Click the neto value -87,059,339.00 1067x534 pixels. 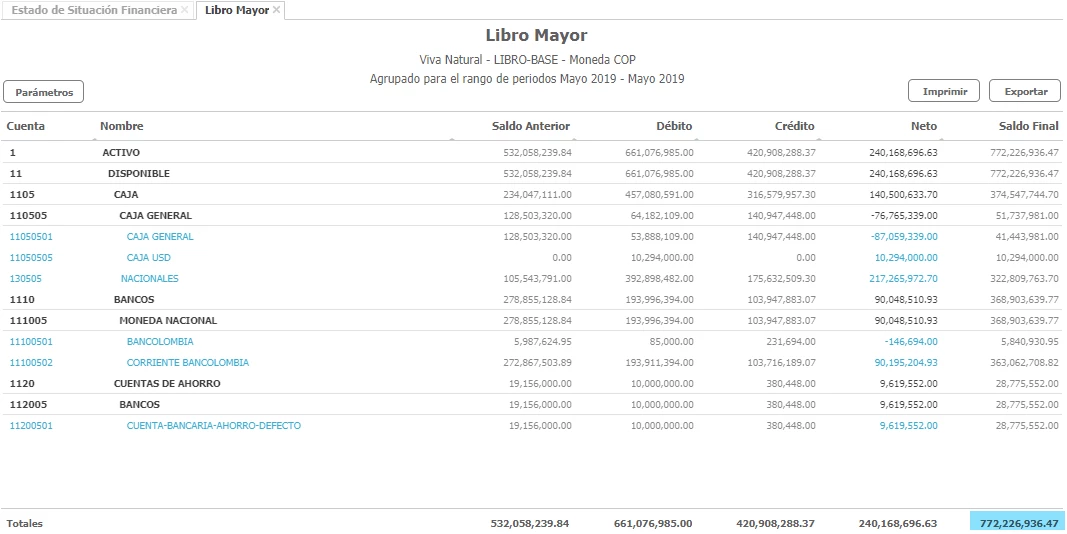pyautogui.click(x=903, y=237)
